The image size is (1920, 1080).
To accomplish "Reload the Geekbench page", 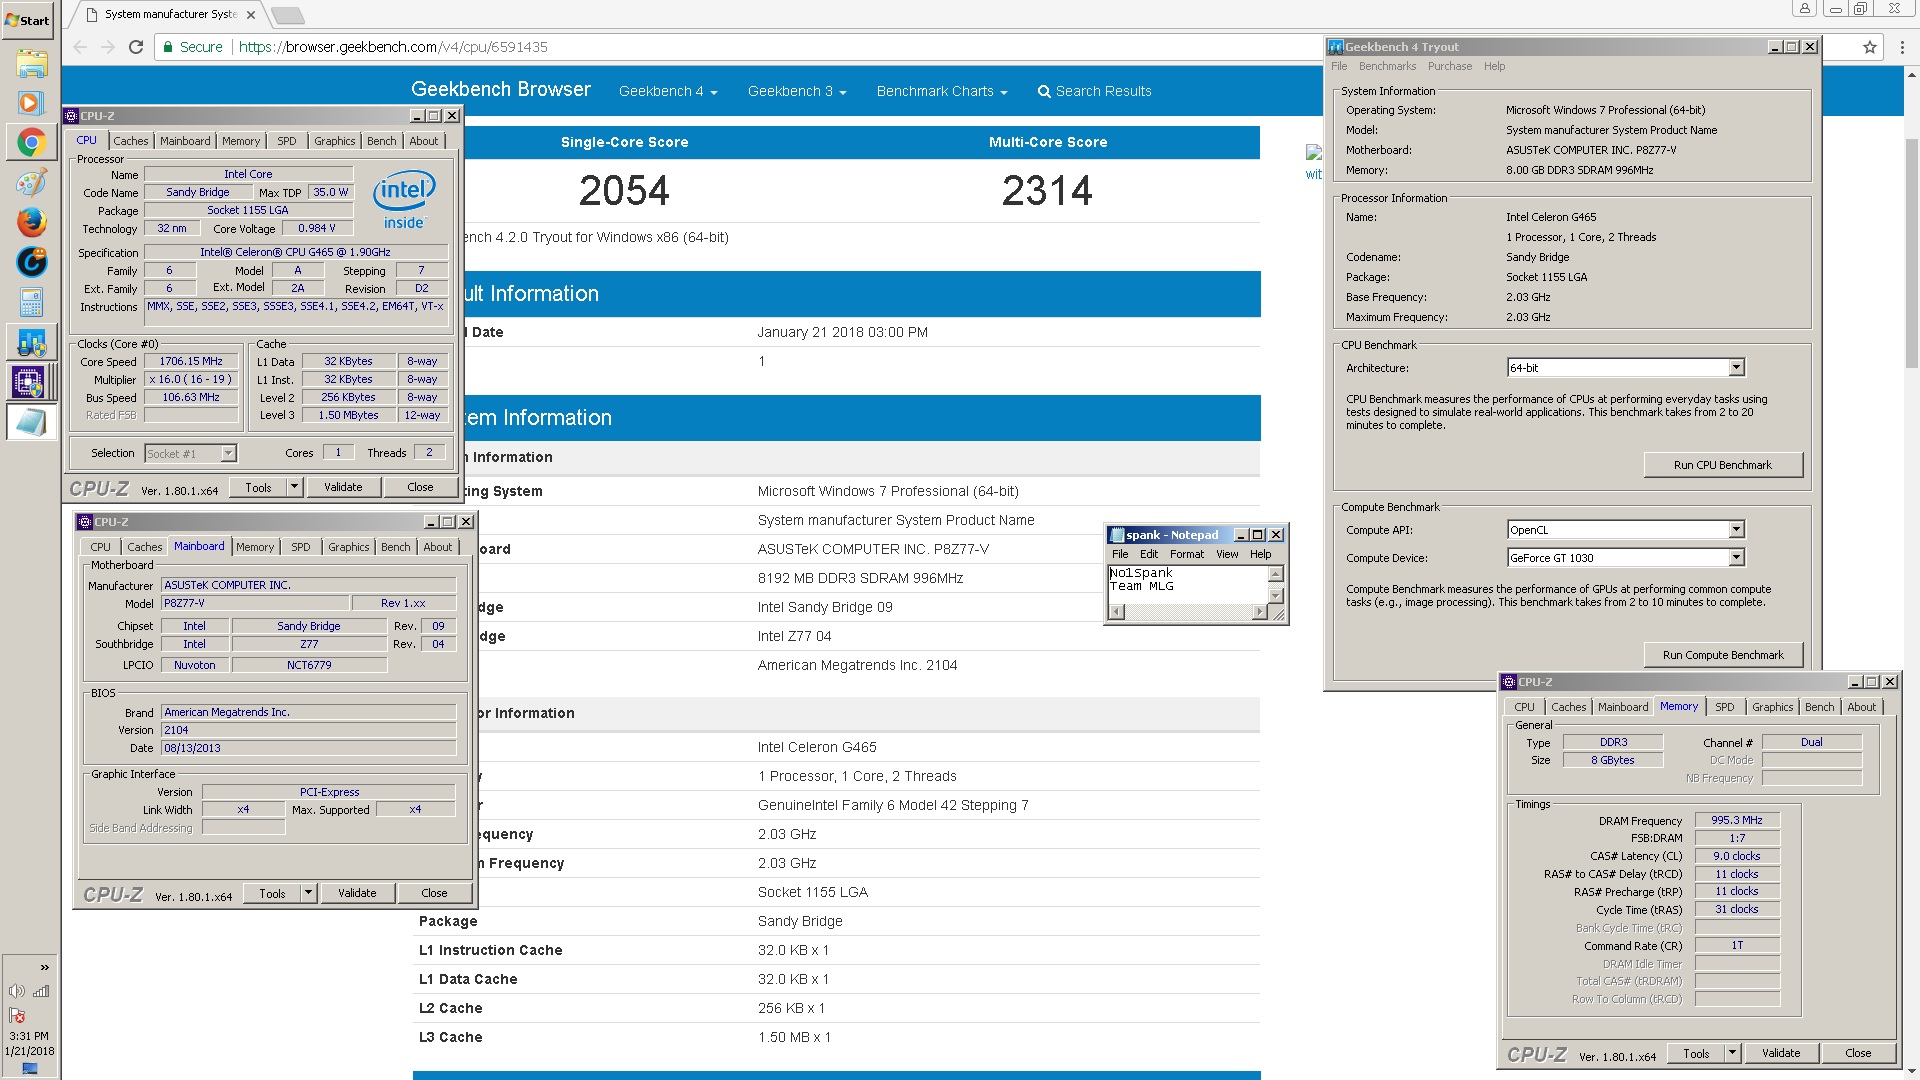I will pos(136,47).
